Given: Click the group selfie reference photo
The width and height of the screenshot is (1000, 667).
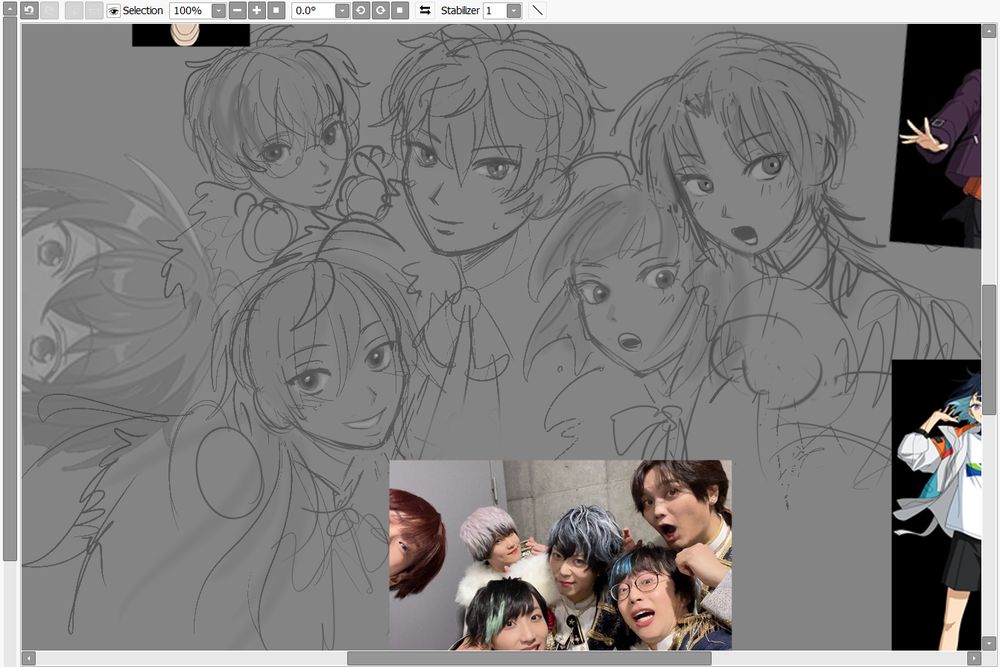Looking at the screenshot, I should click(x=561, y=555).
